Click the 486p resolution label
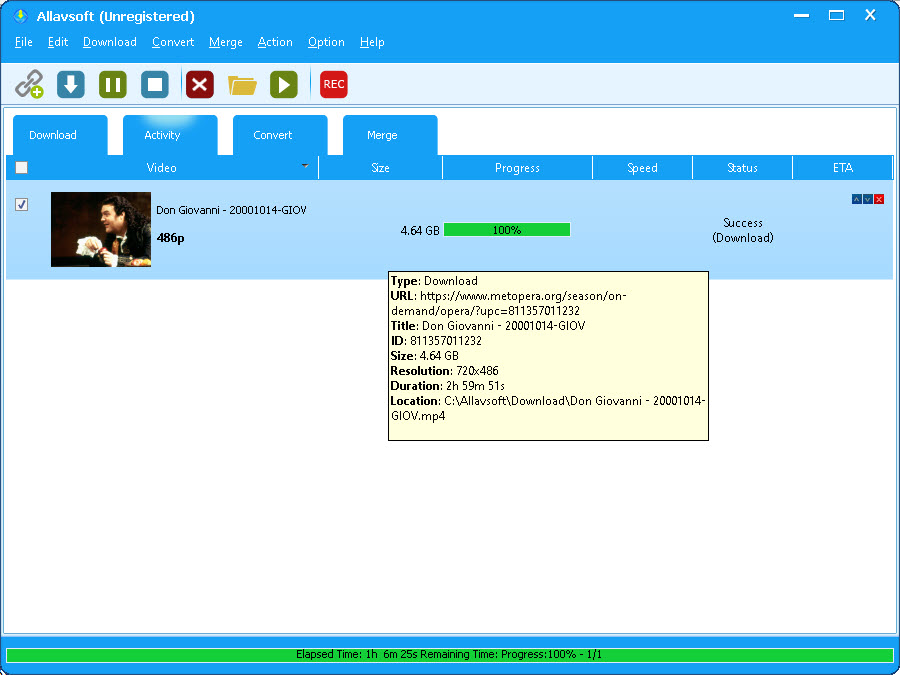900x675 pixels. [170, 238]
